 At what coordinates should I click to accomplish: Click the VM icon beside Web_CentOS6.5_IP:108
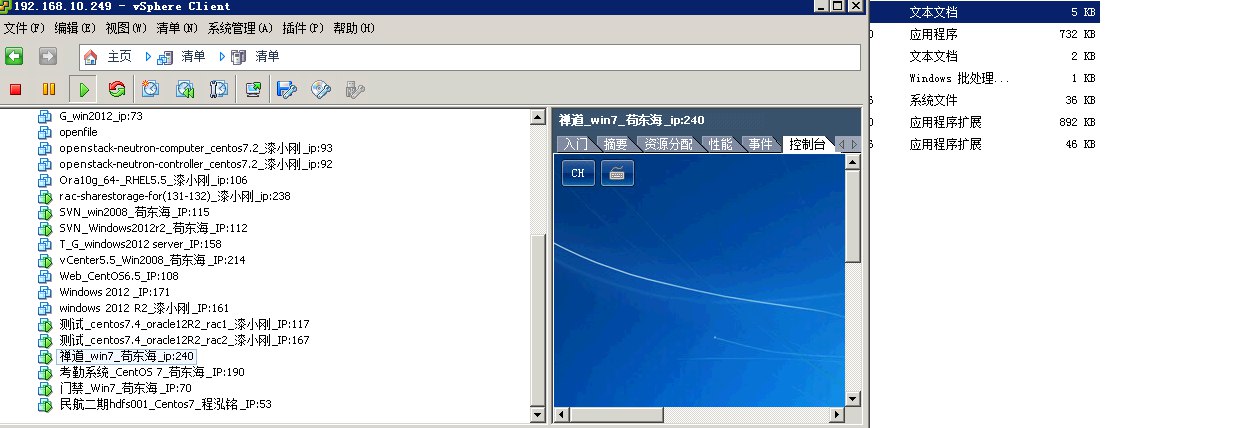click(44, 276)
